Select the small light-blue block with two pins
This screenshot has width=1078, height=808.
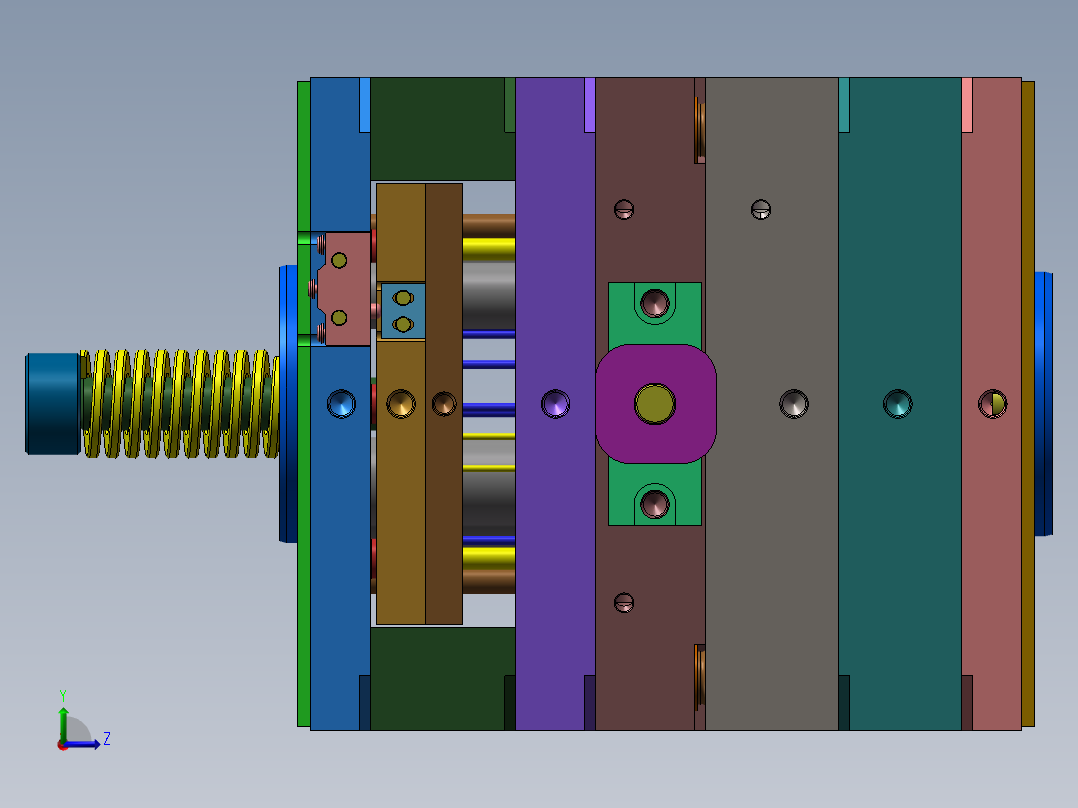[403, 311]
